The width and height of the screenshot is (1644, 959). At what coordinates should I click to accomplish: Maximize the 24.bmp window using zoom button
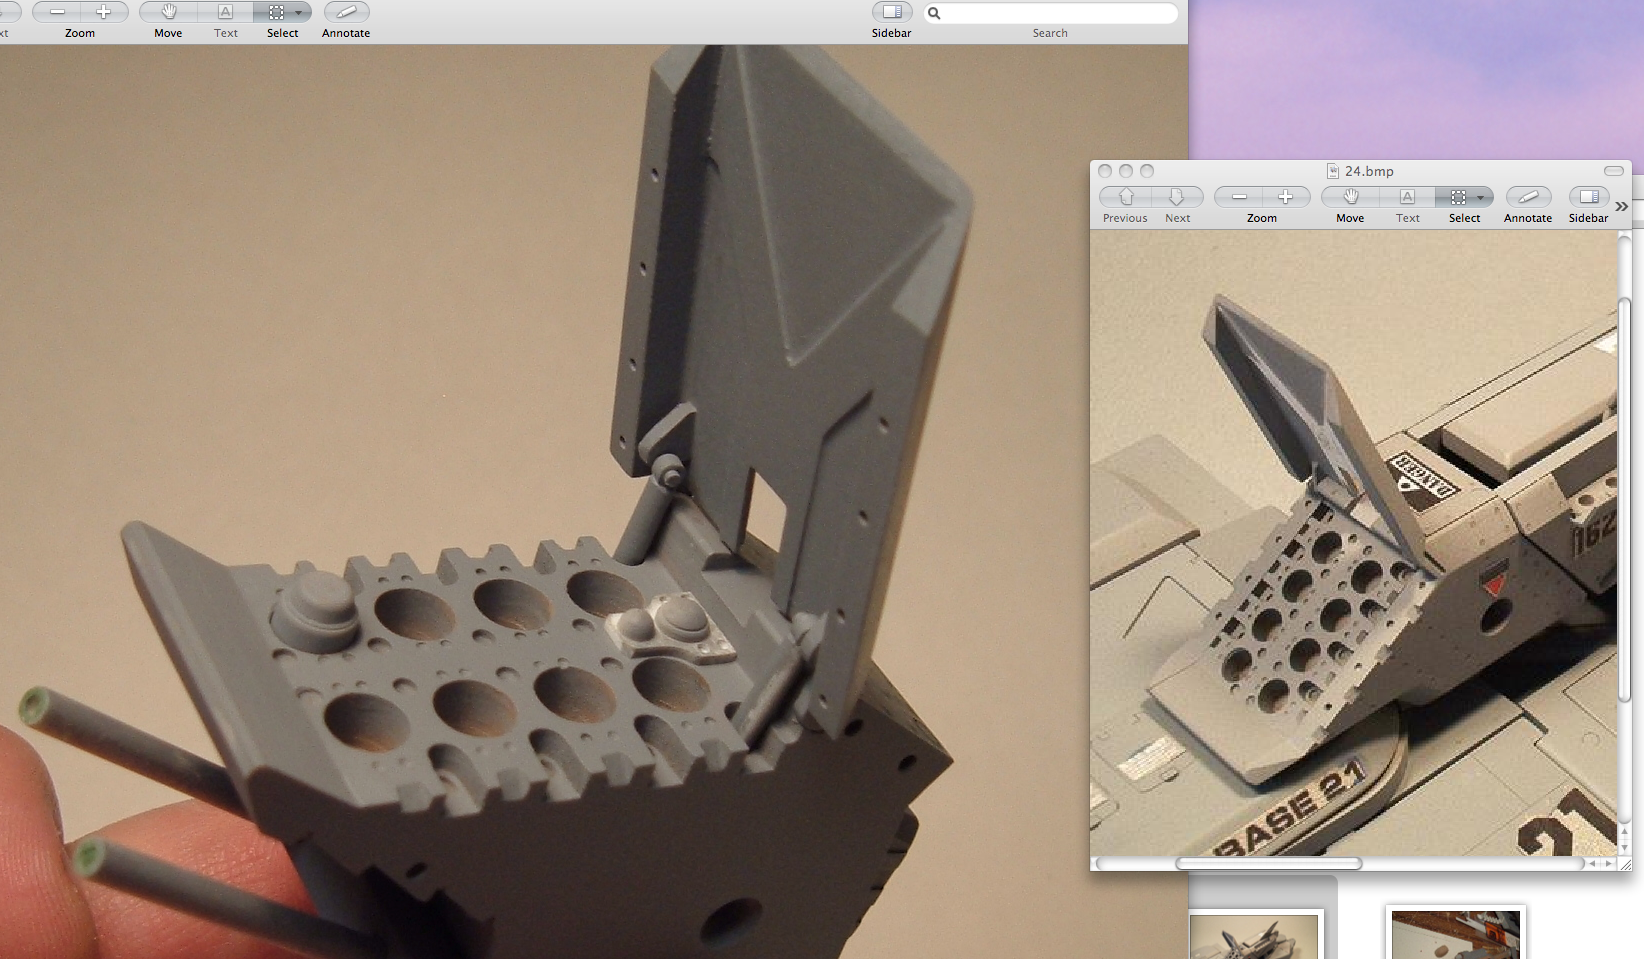coord(1147,171)
